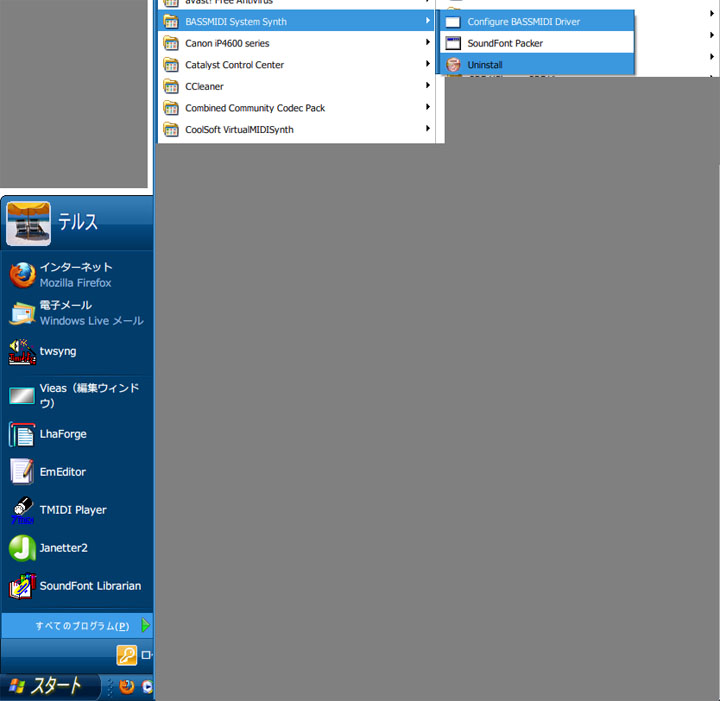Image resolution: width=720 pixels, height=701 pixels.
Task: Click the Uninstall item icon
Action: click(x=453, y=65)
